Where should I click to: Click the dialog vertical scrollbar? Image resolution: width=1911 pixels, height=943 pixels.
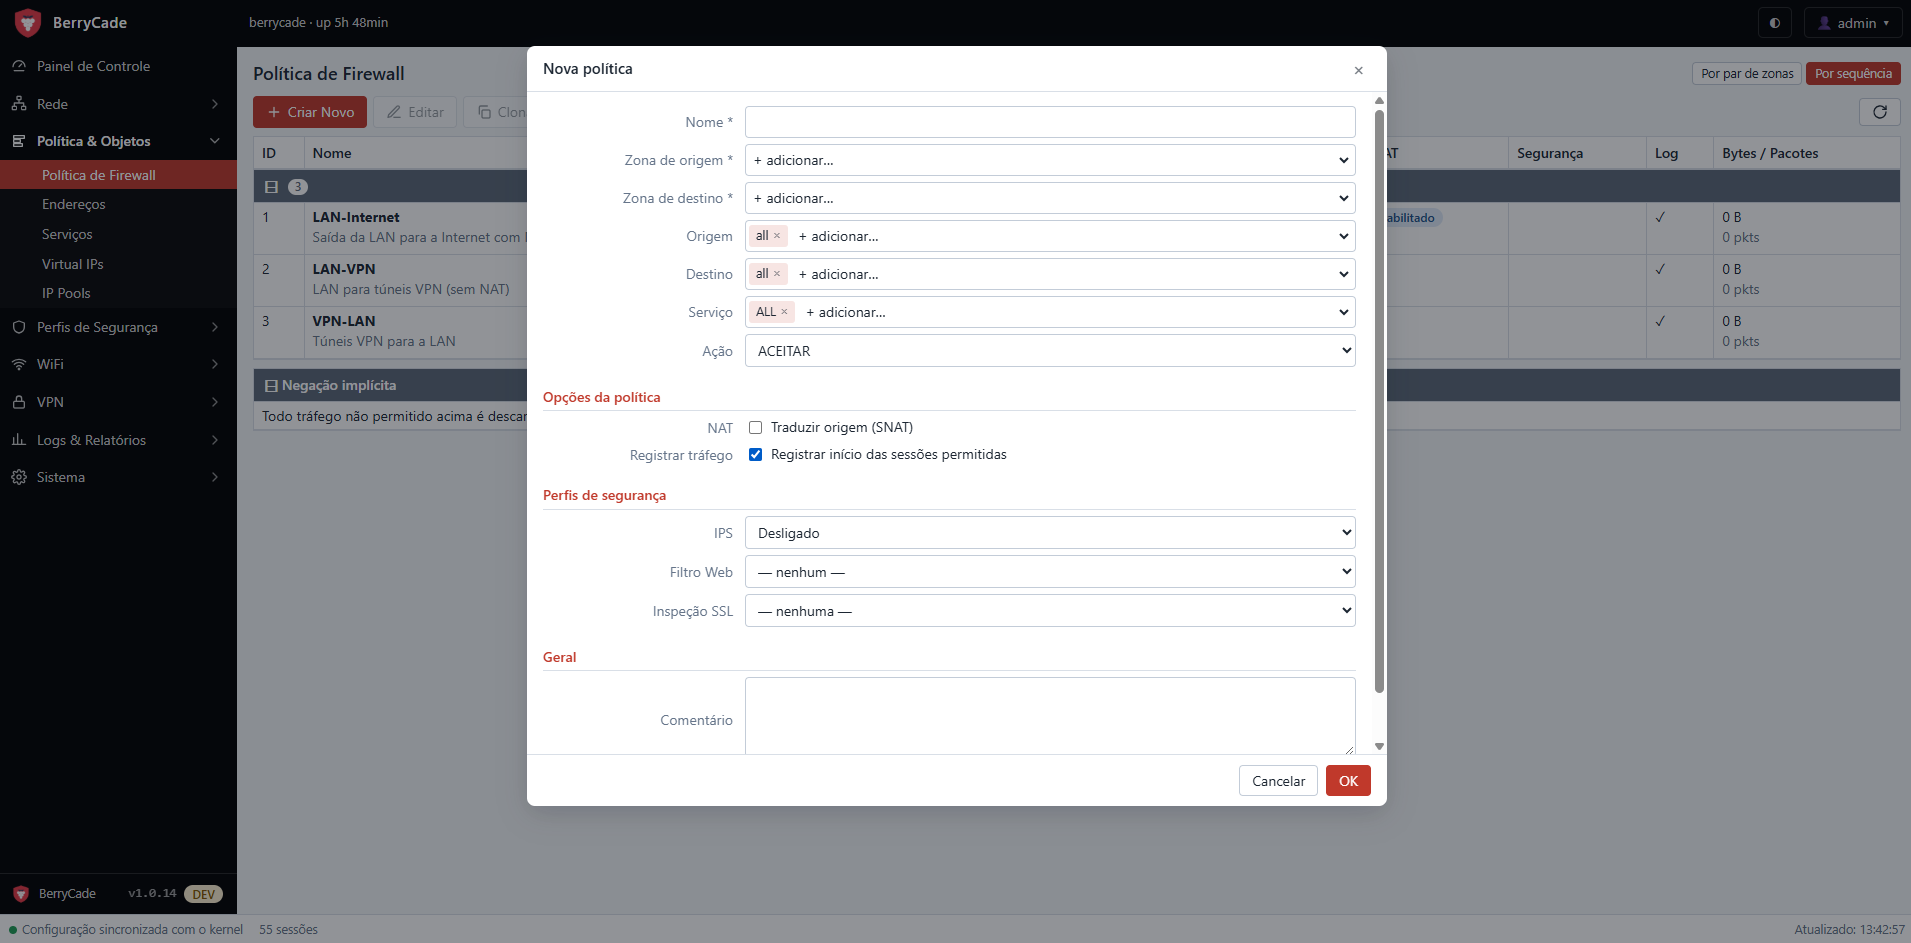pyautogui.click(x=1379, y=400)
